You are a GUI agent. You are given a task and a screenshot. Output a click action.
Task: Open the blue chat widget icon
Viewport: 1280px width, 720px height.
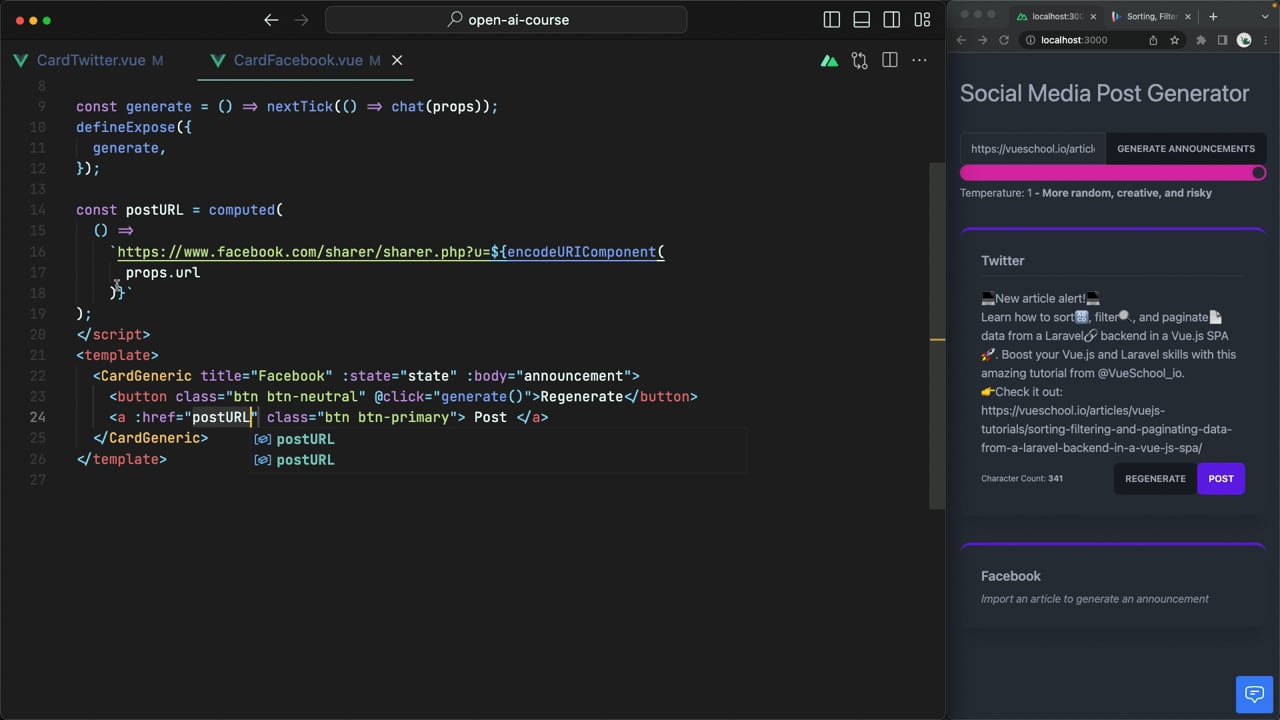click(x=1252, y=693)
